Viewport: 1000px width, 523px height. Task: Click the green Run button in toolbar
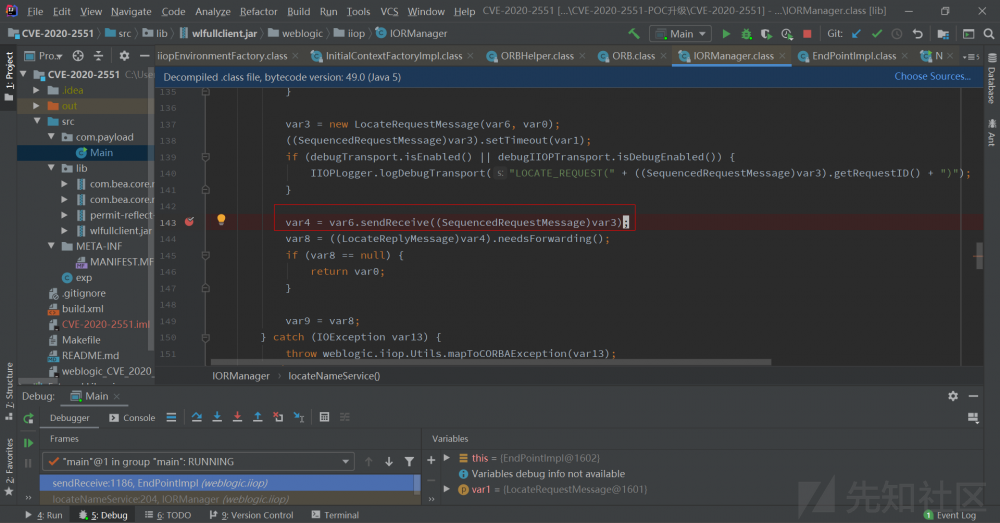coord(727,34)
